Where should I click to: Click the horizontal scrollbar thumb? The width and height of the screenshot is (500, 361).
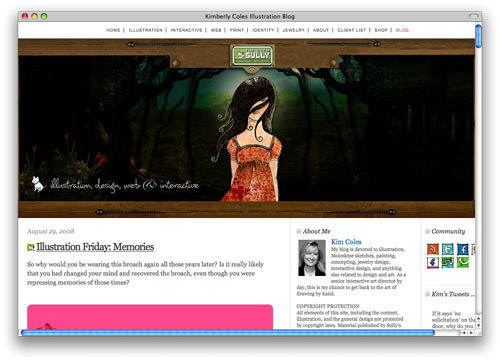[x=228, y=333]
